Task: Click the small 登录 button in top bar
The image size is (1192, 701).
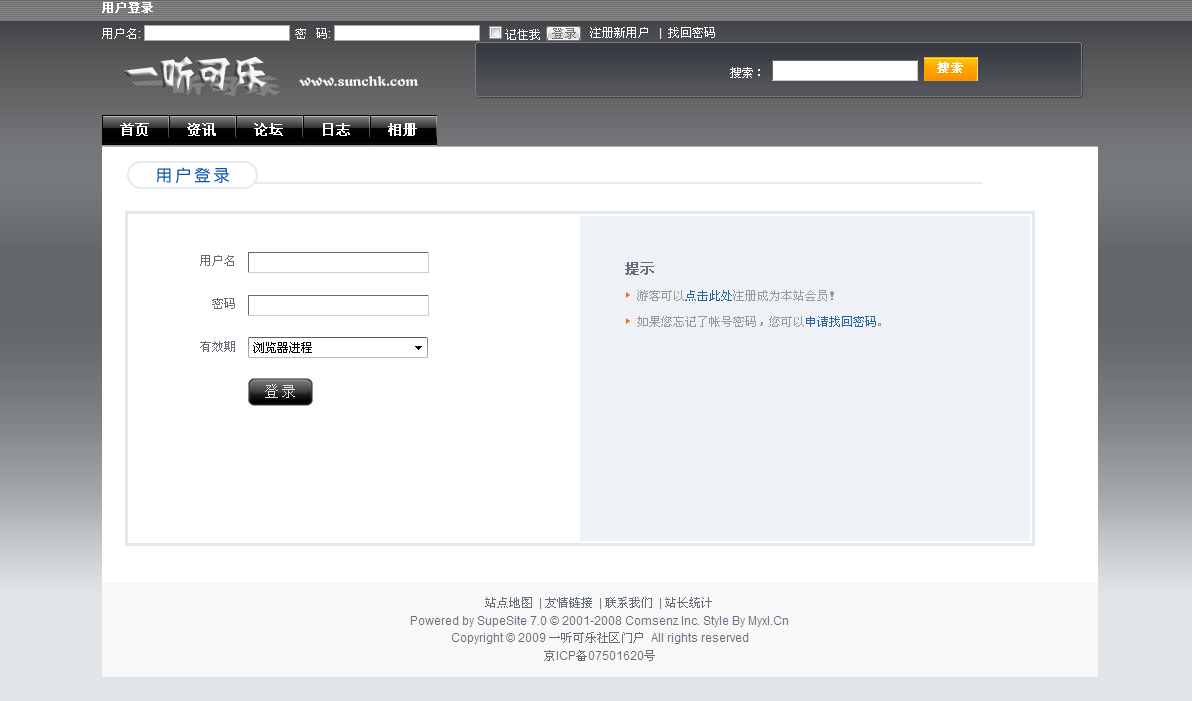Action: pyautogui.click(x=563, y=33)
